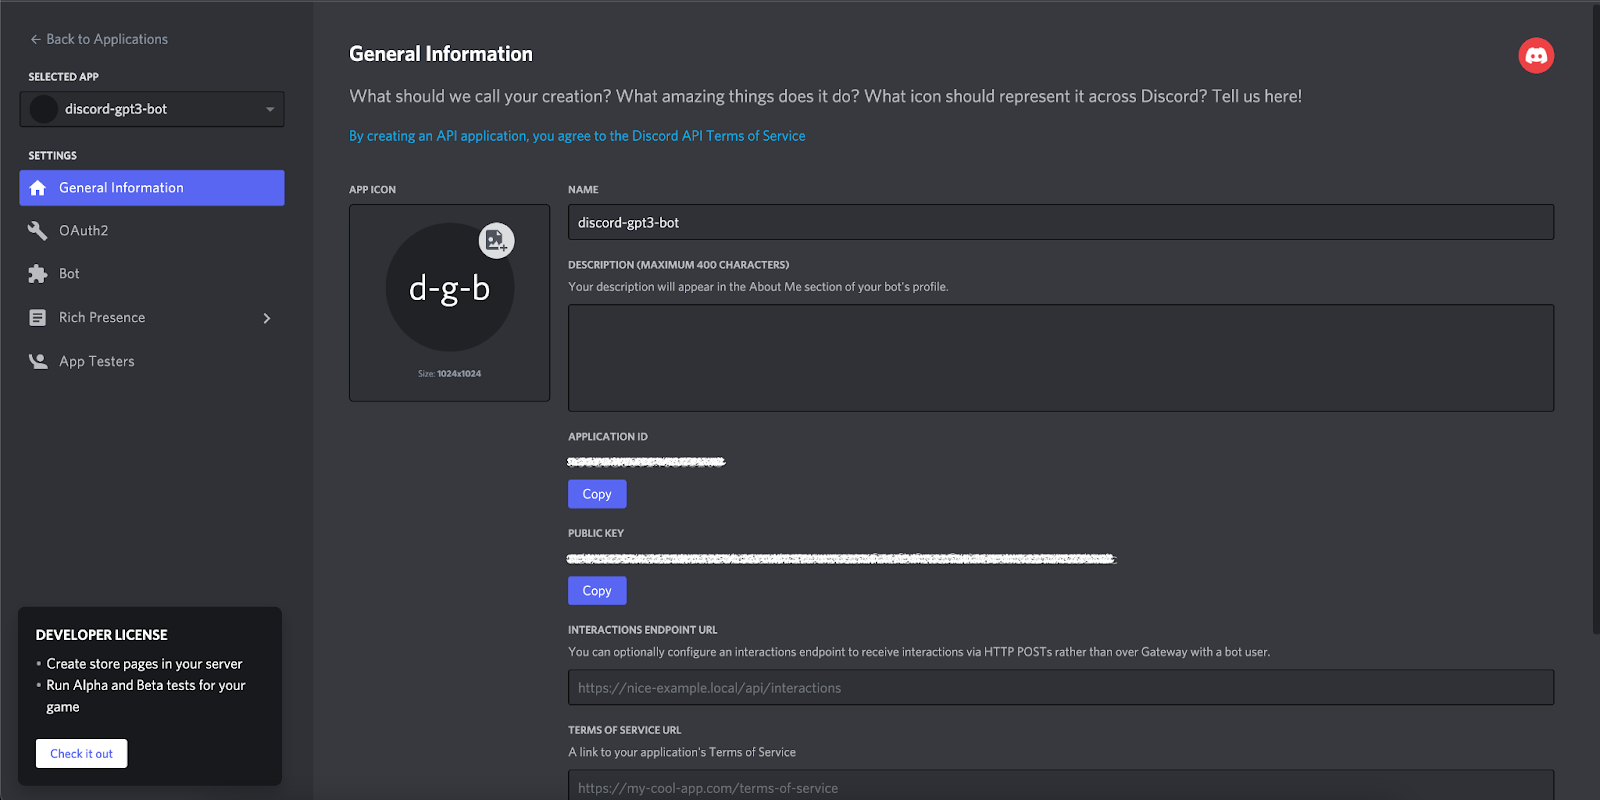Click the redacted Application ID value

click(646, 462)
